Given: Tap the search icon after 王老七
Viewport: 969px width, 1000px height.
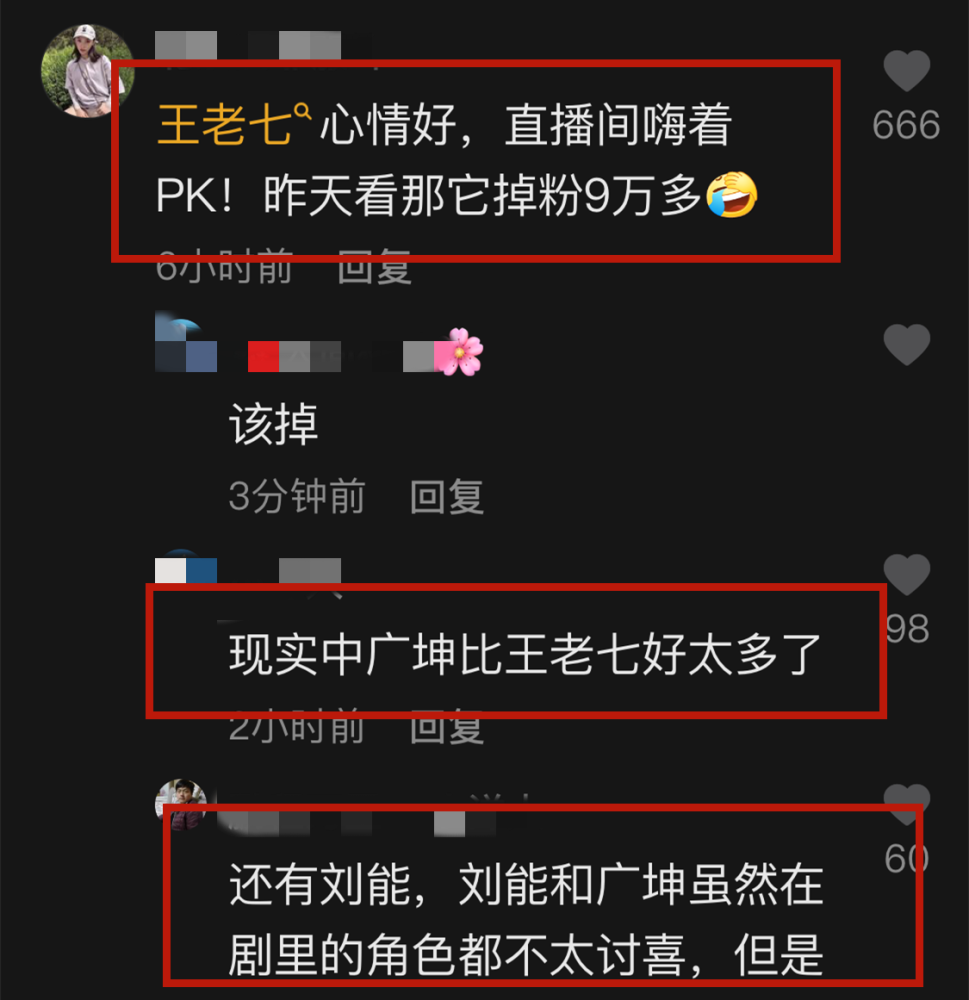Looking at the screenshot, I should pos(303,112).
